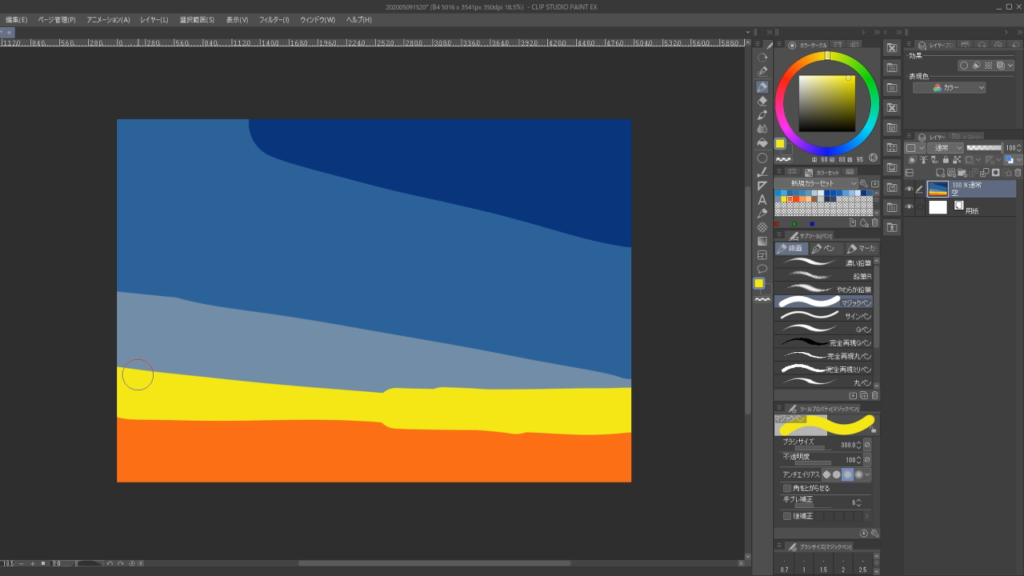Open the フィルター(I) menu
The image size is (1024, 576).
(x=274, y=20)
